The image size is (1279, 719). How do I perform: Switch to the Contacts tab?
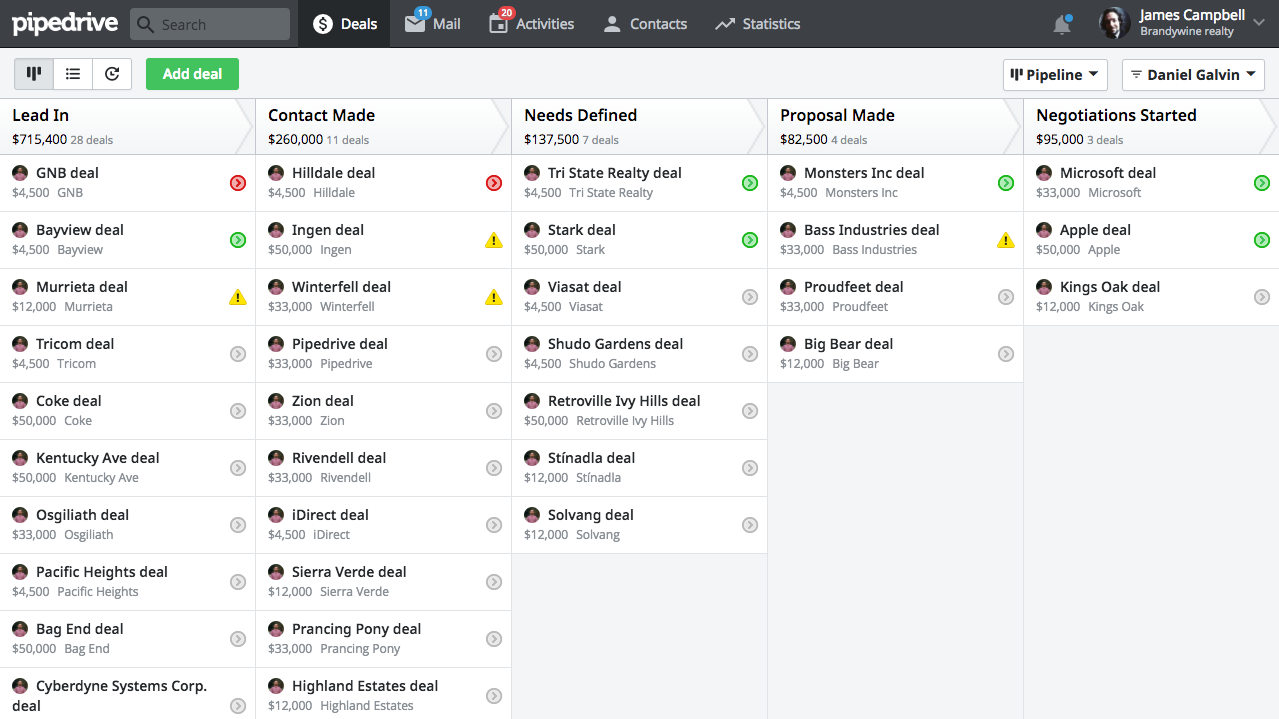click(645, 24)
